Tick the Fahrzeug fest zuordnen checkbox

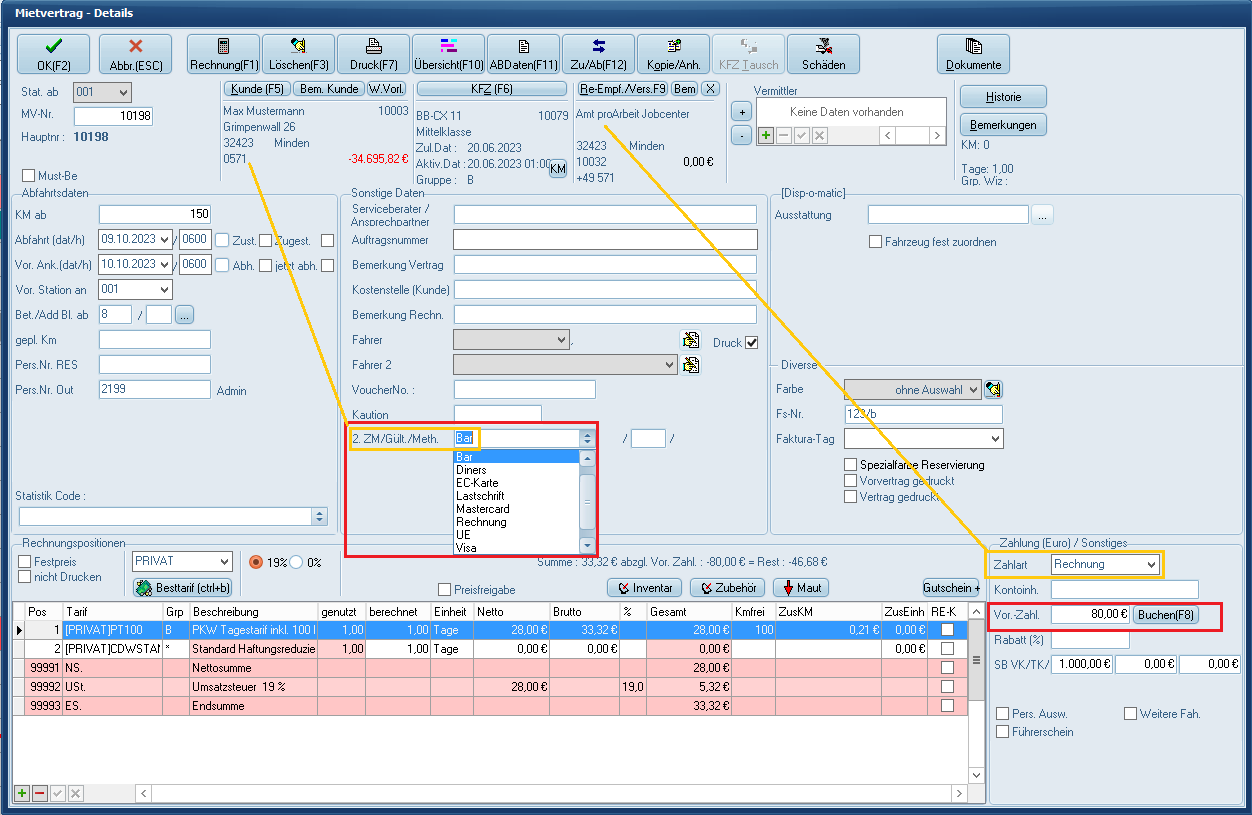pyautogui.click(x=876, y=242)
